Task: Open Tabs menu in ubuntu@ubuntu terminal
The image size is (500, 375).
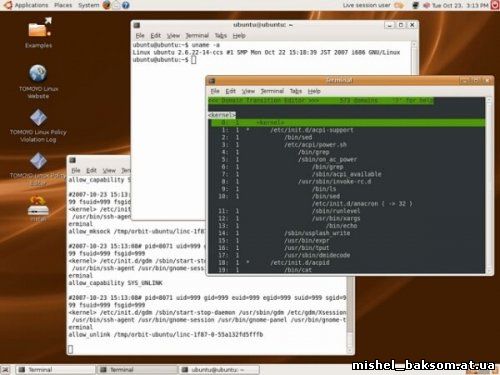Action: point(220,36)
